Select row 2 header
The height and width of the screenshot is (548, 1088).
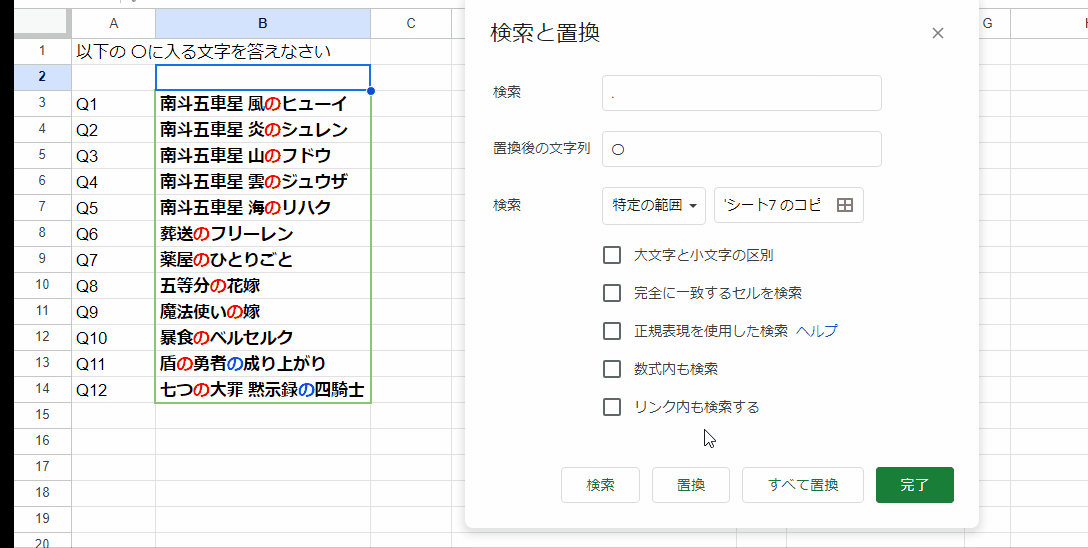42,77
